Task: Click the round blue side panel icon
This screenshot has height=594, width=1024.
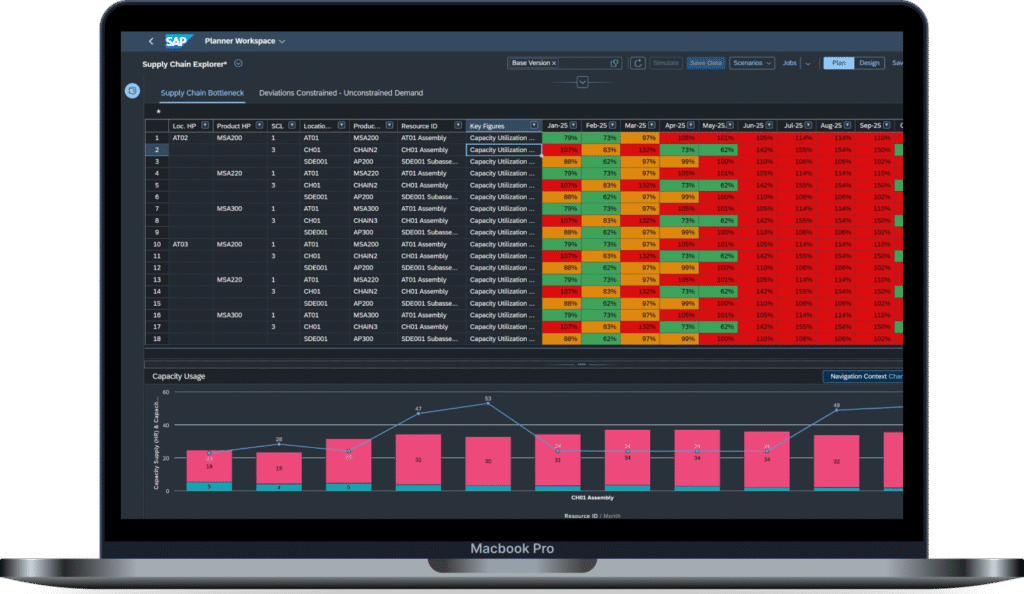Action: tap(131, 91)
